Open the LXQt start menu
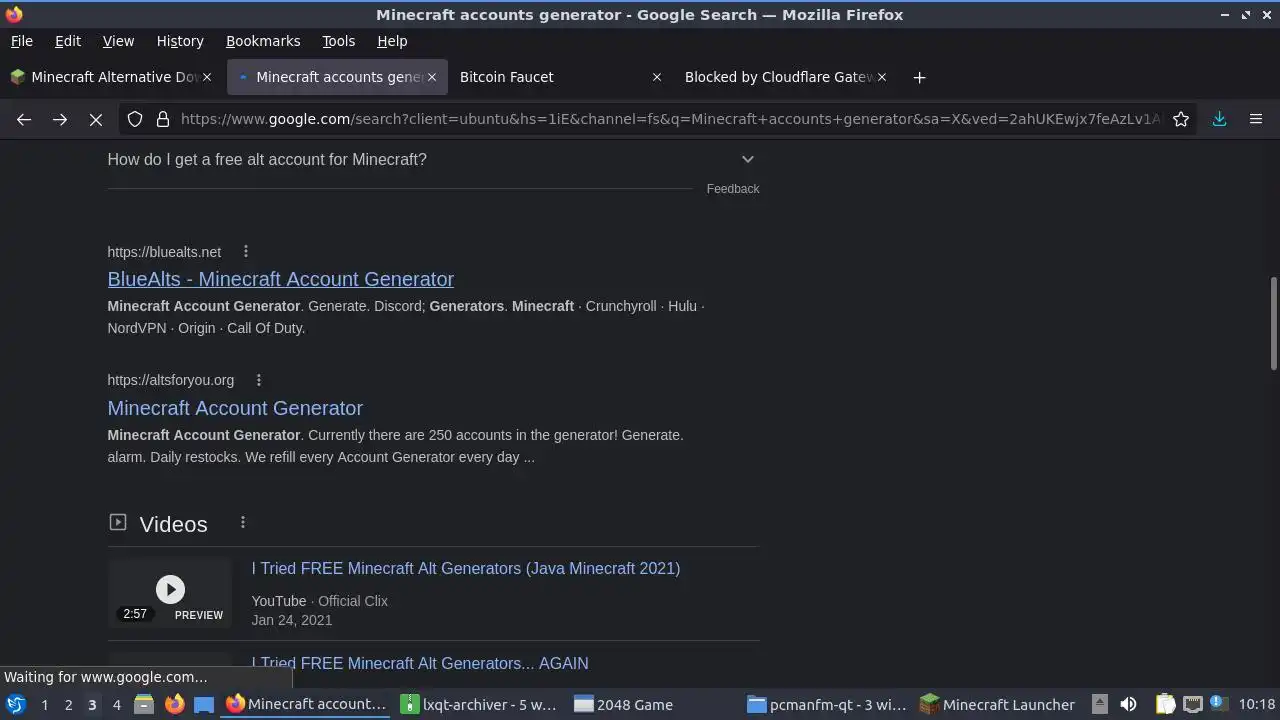The width and height of the screenshot is (1280, 720). click(16, 705)
